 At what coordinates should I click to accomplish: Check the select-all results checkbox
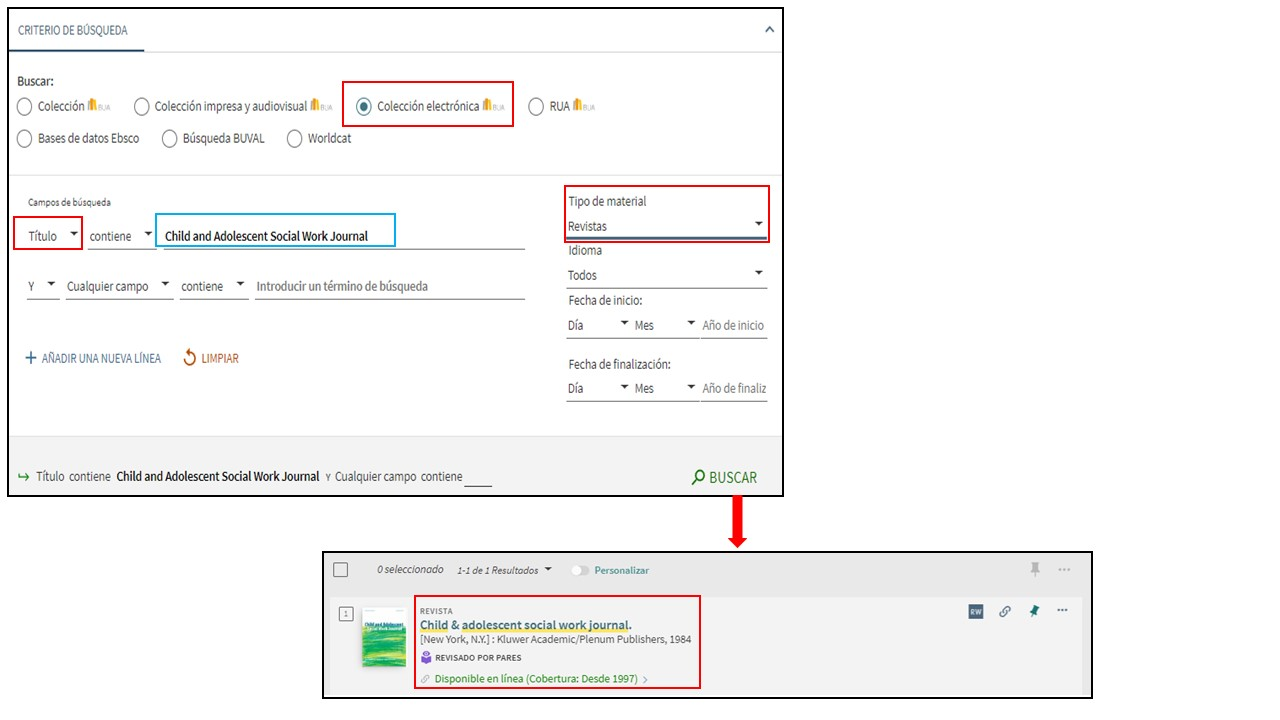(x=341, y=570)
